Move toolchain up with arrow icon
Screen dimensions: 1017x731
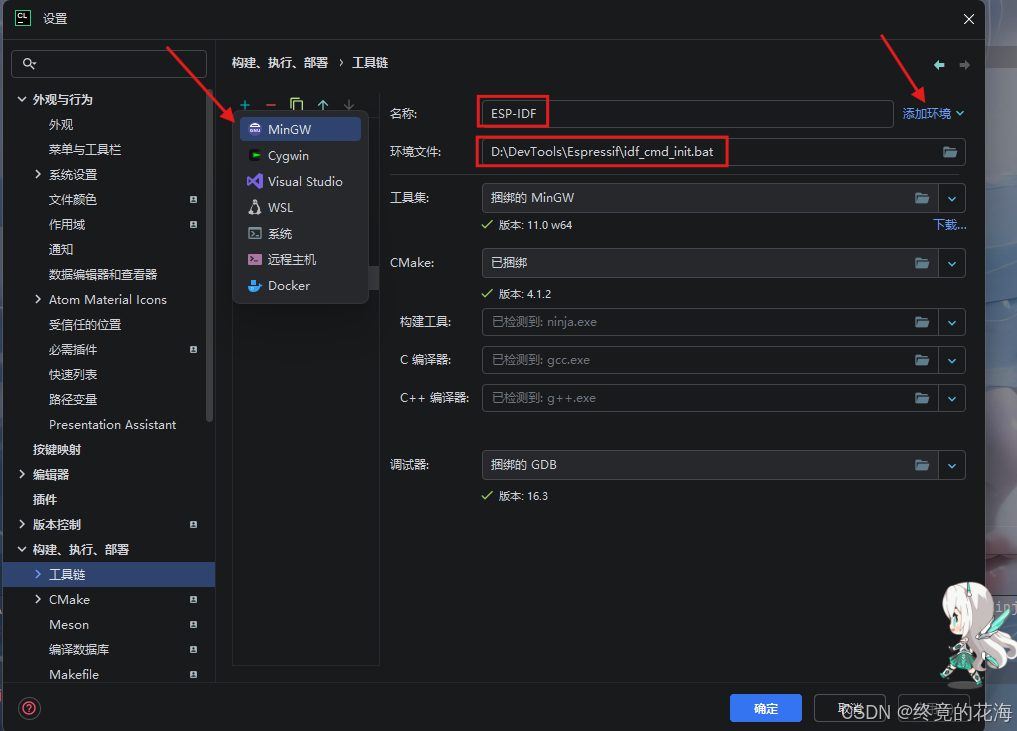pos(323,104)
